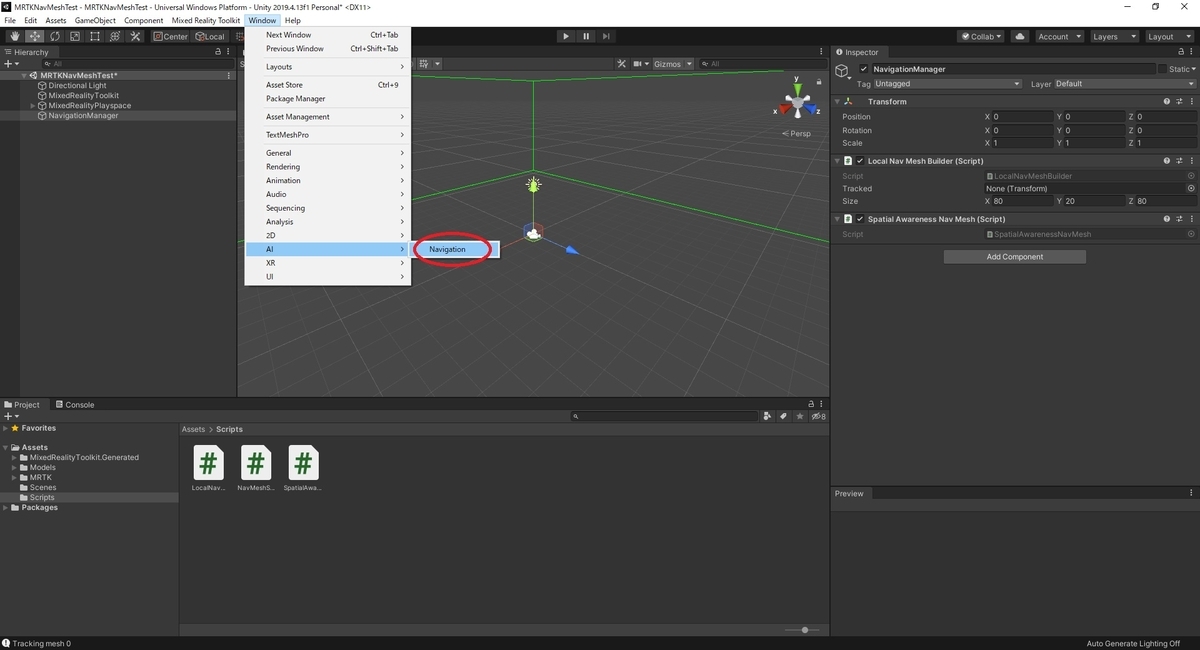The height and width of the screenshot is (650, 1200).
Task: Select the Scale tool
Action: (74, 36)
